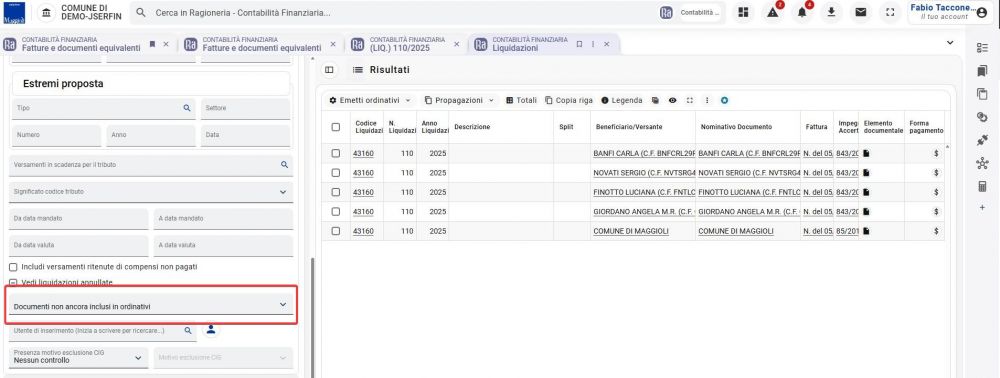Open Presenza motivo esclusione CIG dropdown

[x=79, y=357]
